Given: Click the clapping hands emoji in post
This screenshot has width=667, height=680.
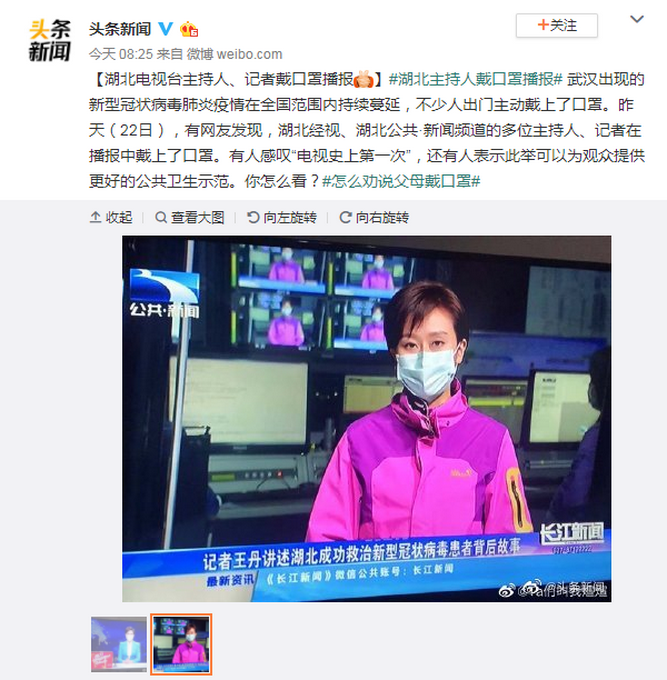Looking at the screenshot, I should coord(363,79).
